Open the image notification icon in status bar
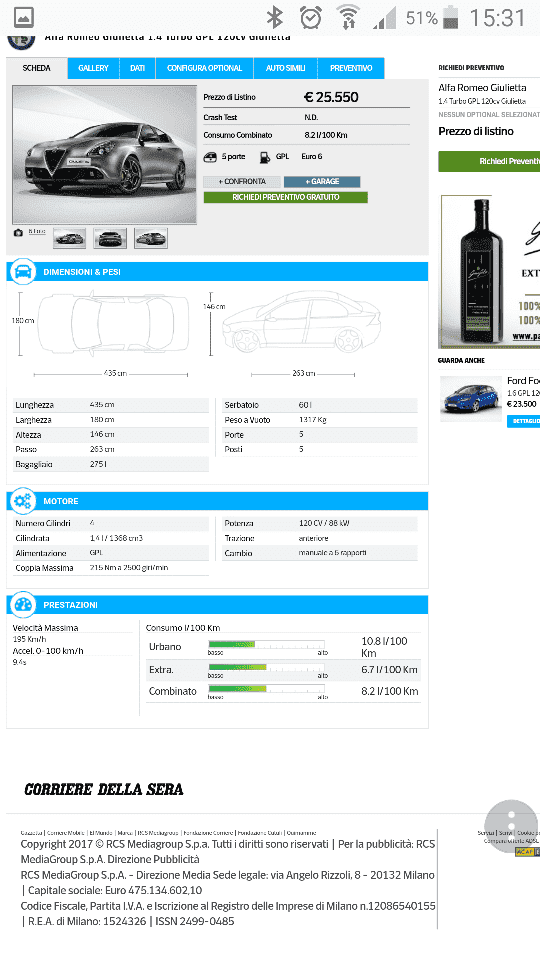540x960 pixels. [x=23, y=17]
